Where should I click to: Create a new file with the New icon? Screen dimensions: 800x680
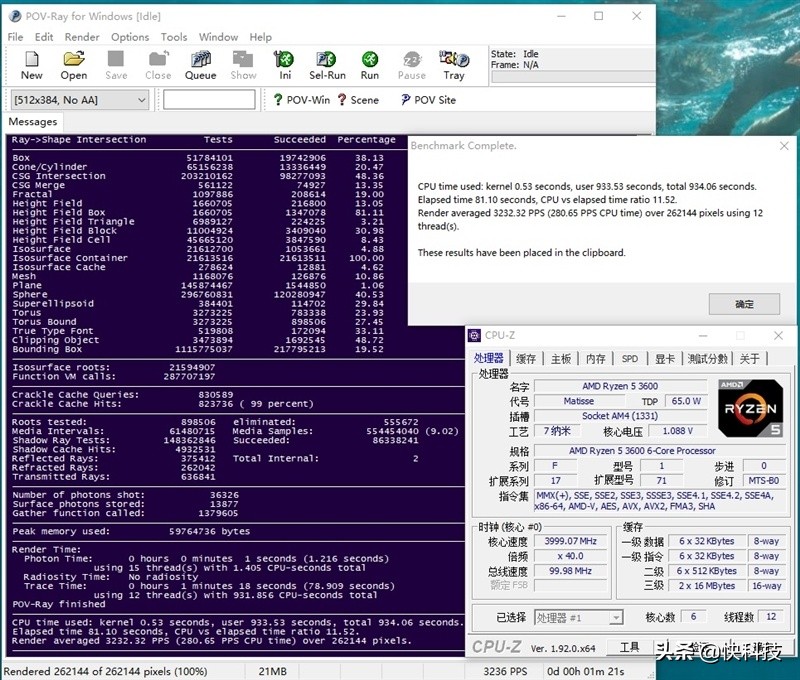31,63
